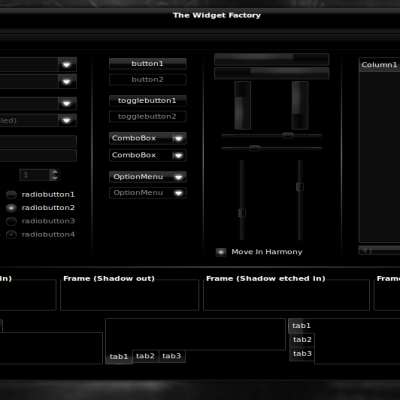Open the disabled left dropdown arrow

(67, 120)
